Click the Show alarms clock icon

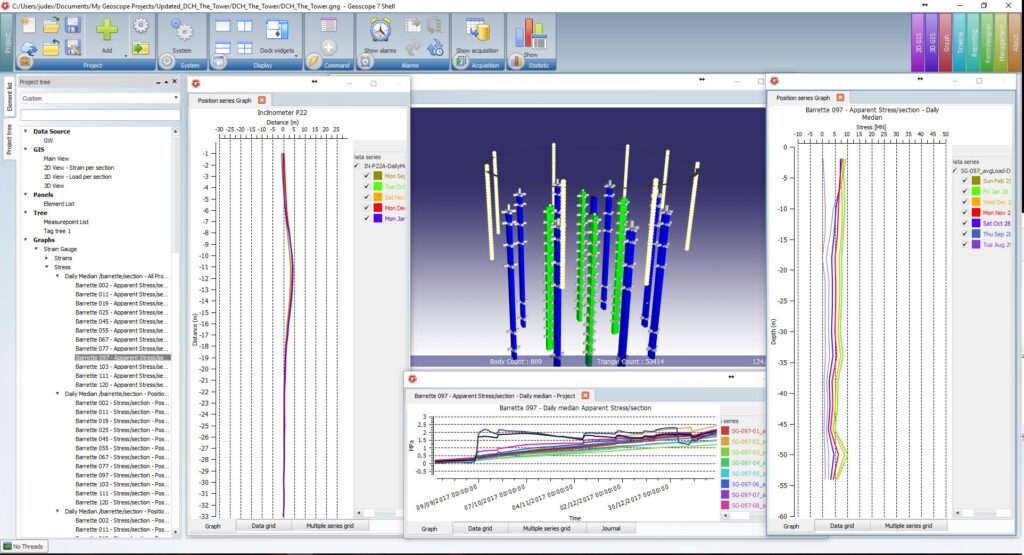380,30
